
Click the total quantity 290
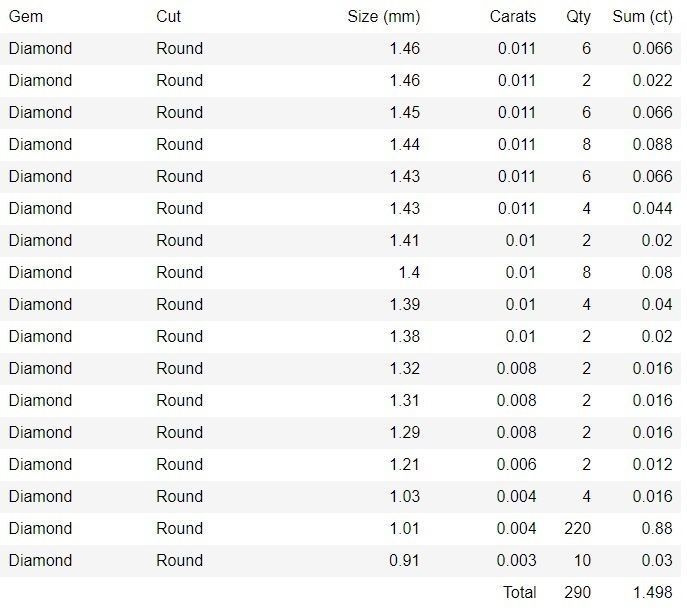[577, 592]
